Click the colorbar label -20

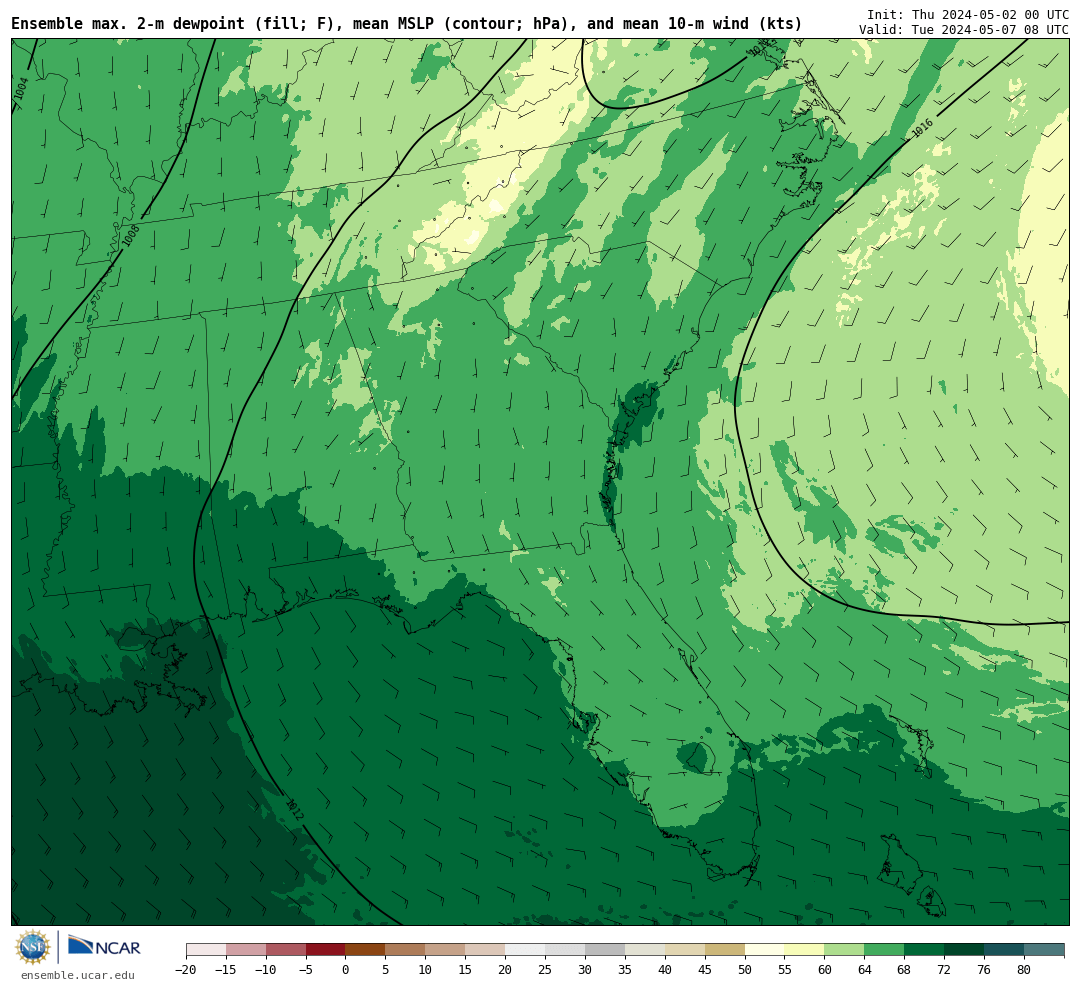point(185,970)
